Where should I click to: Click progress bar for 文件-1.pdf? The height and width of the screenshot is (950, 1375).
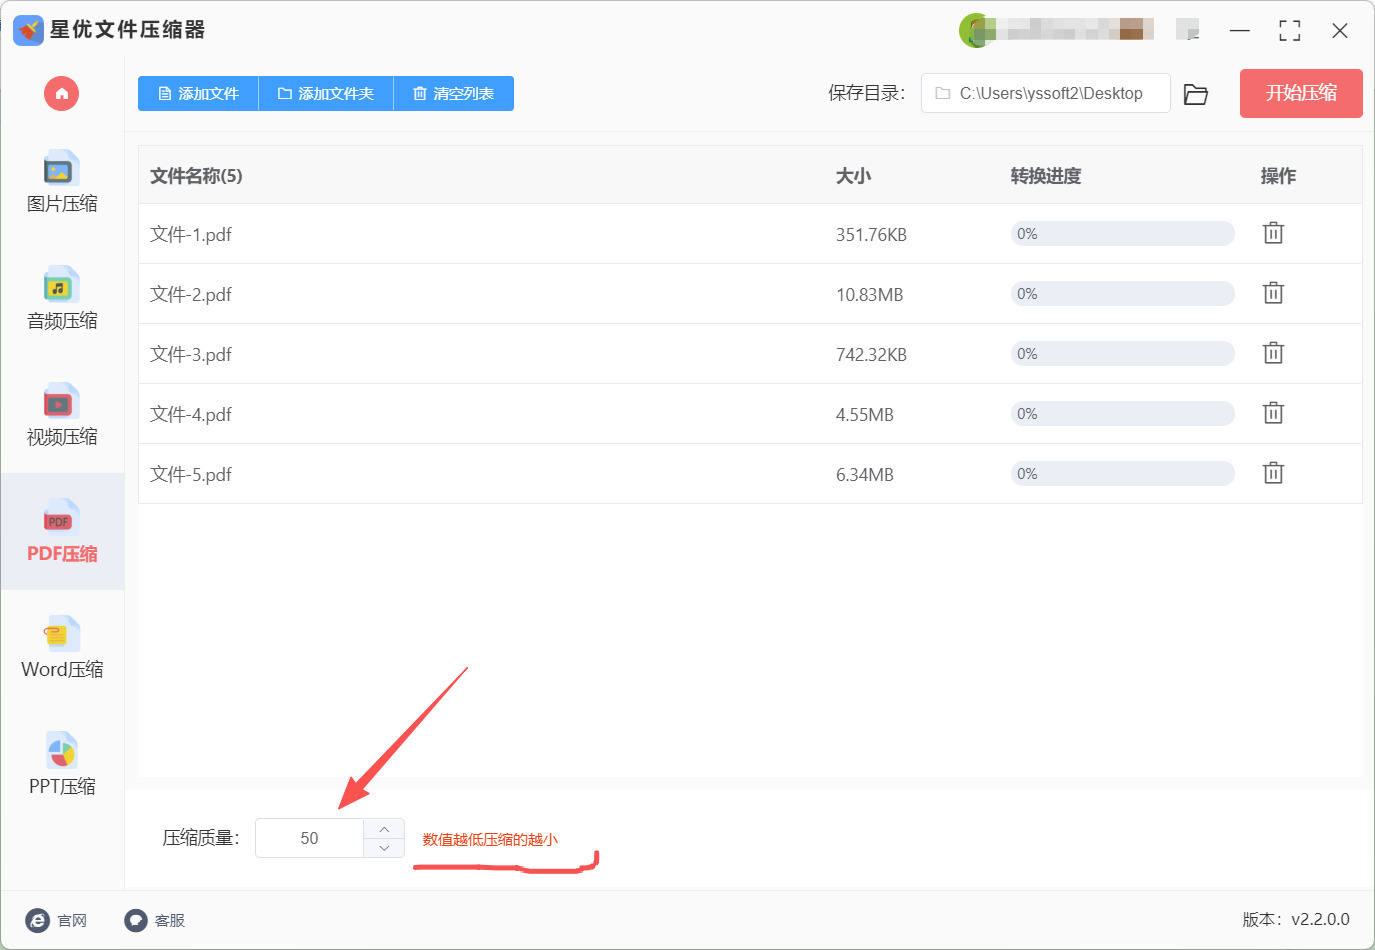pyautogui.click(x=1122, y=234)
